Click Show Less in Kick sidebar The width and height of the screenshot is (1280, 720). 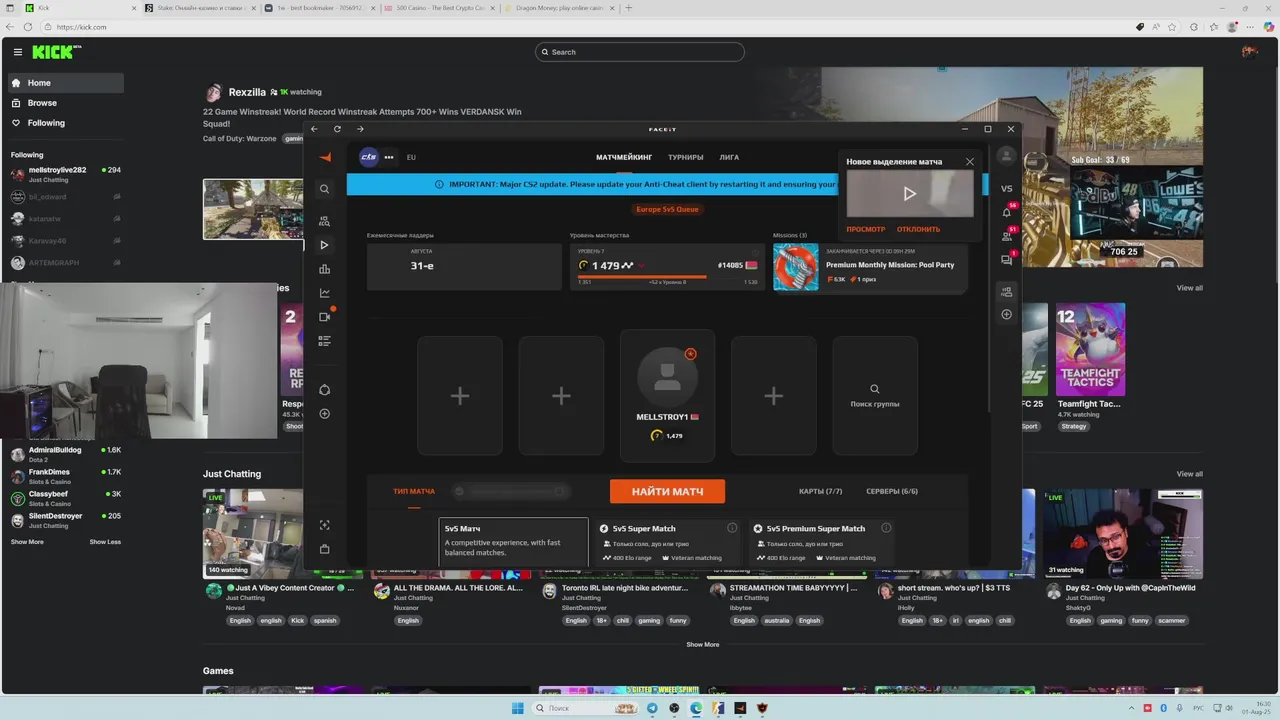pyautogui.click(x=105, y=542)
